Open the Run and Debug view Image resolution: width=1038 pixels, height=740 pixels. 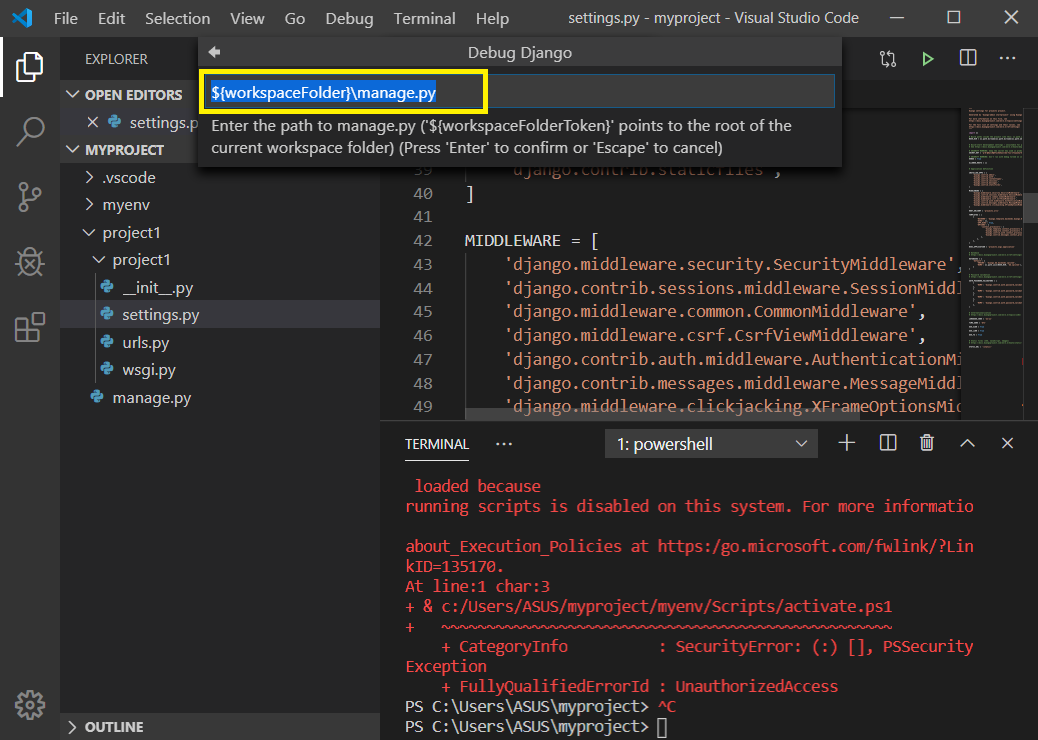click(29, 262)
